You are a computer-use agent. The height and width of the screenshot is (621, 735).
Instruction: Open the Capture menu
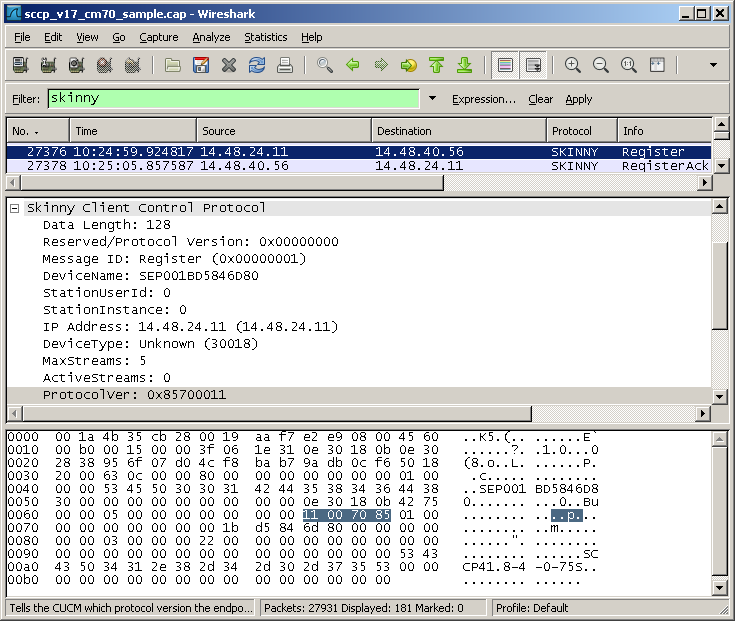[158, 37]
